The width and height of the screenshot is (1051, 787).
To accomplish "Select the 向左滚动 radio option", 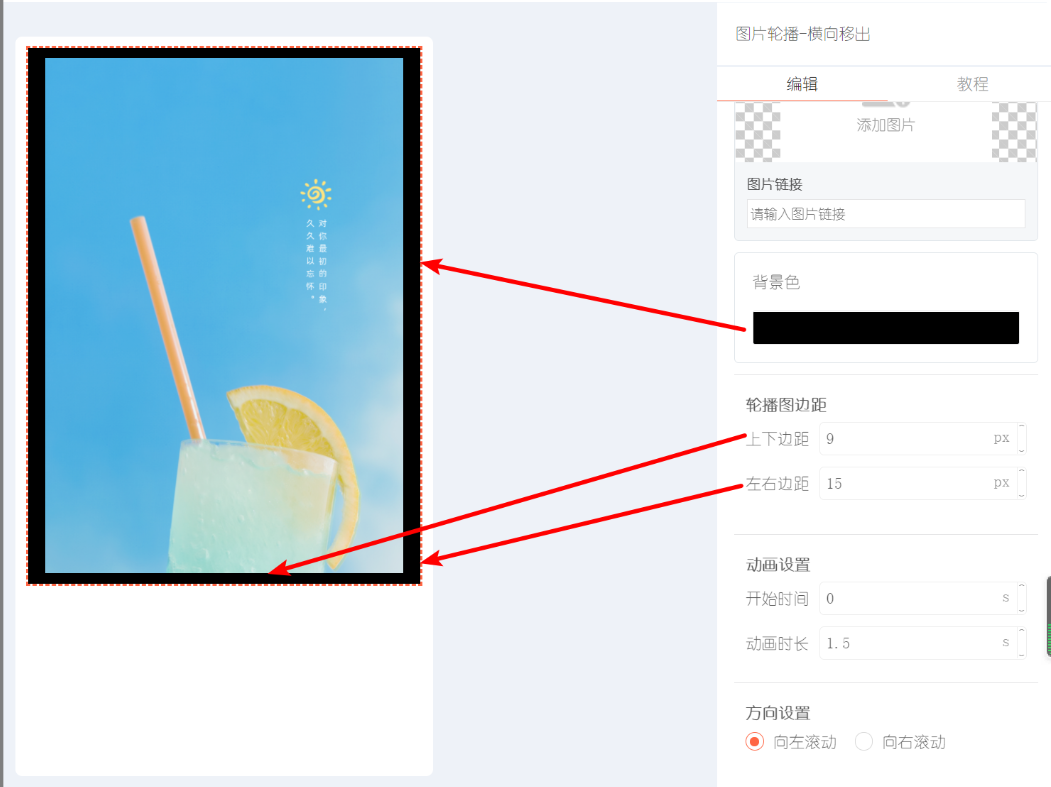I will (755, 742).
